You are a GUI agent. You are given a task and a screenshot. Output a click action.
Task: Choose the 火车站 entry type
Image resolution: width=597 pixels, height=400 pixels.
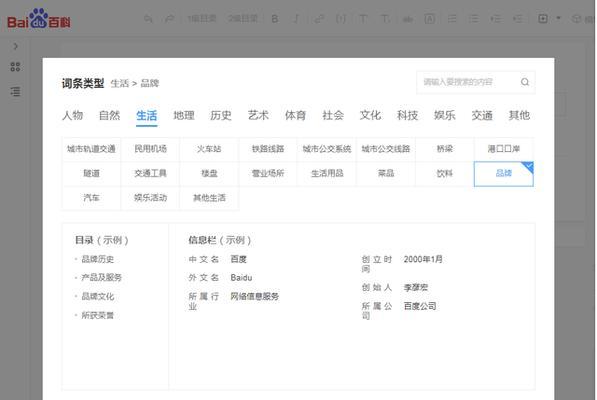(209, 149)
